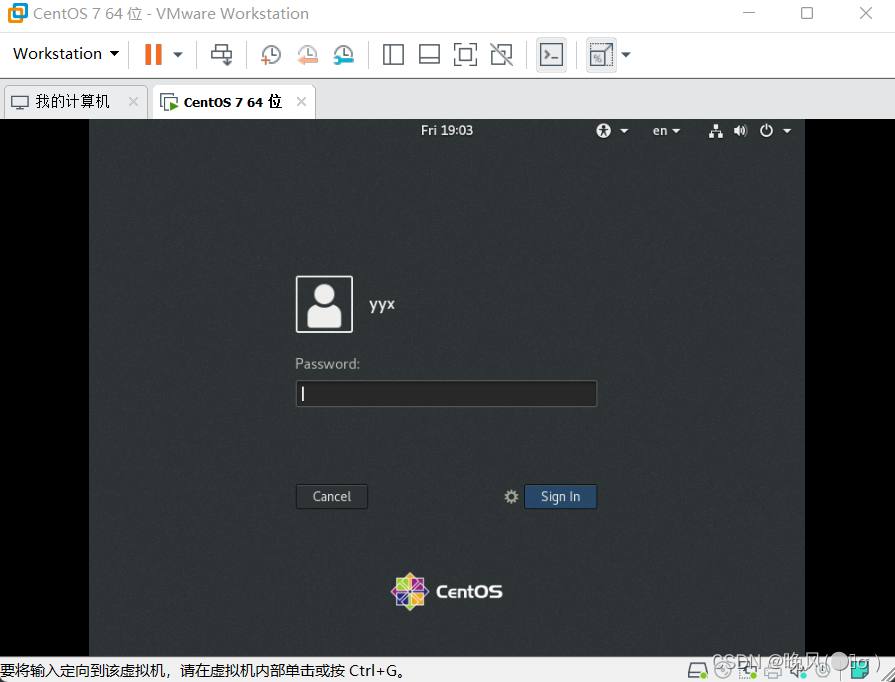The width and height of the screenshot is (895, 682).
Task: Maximize the VMware Workstation window
Action: [x=807, y=13]
